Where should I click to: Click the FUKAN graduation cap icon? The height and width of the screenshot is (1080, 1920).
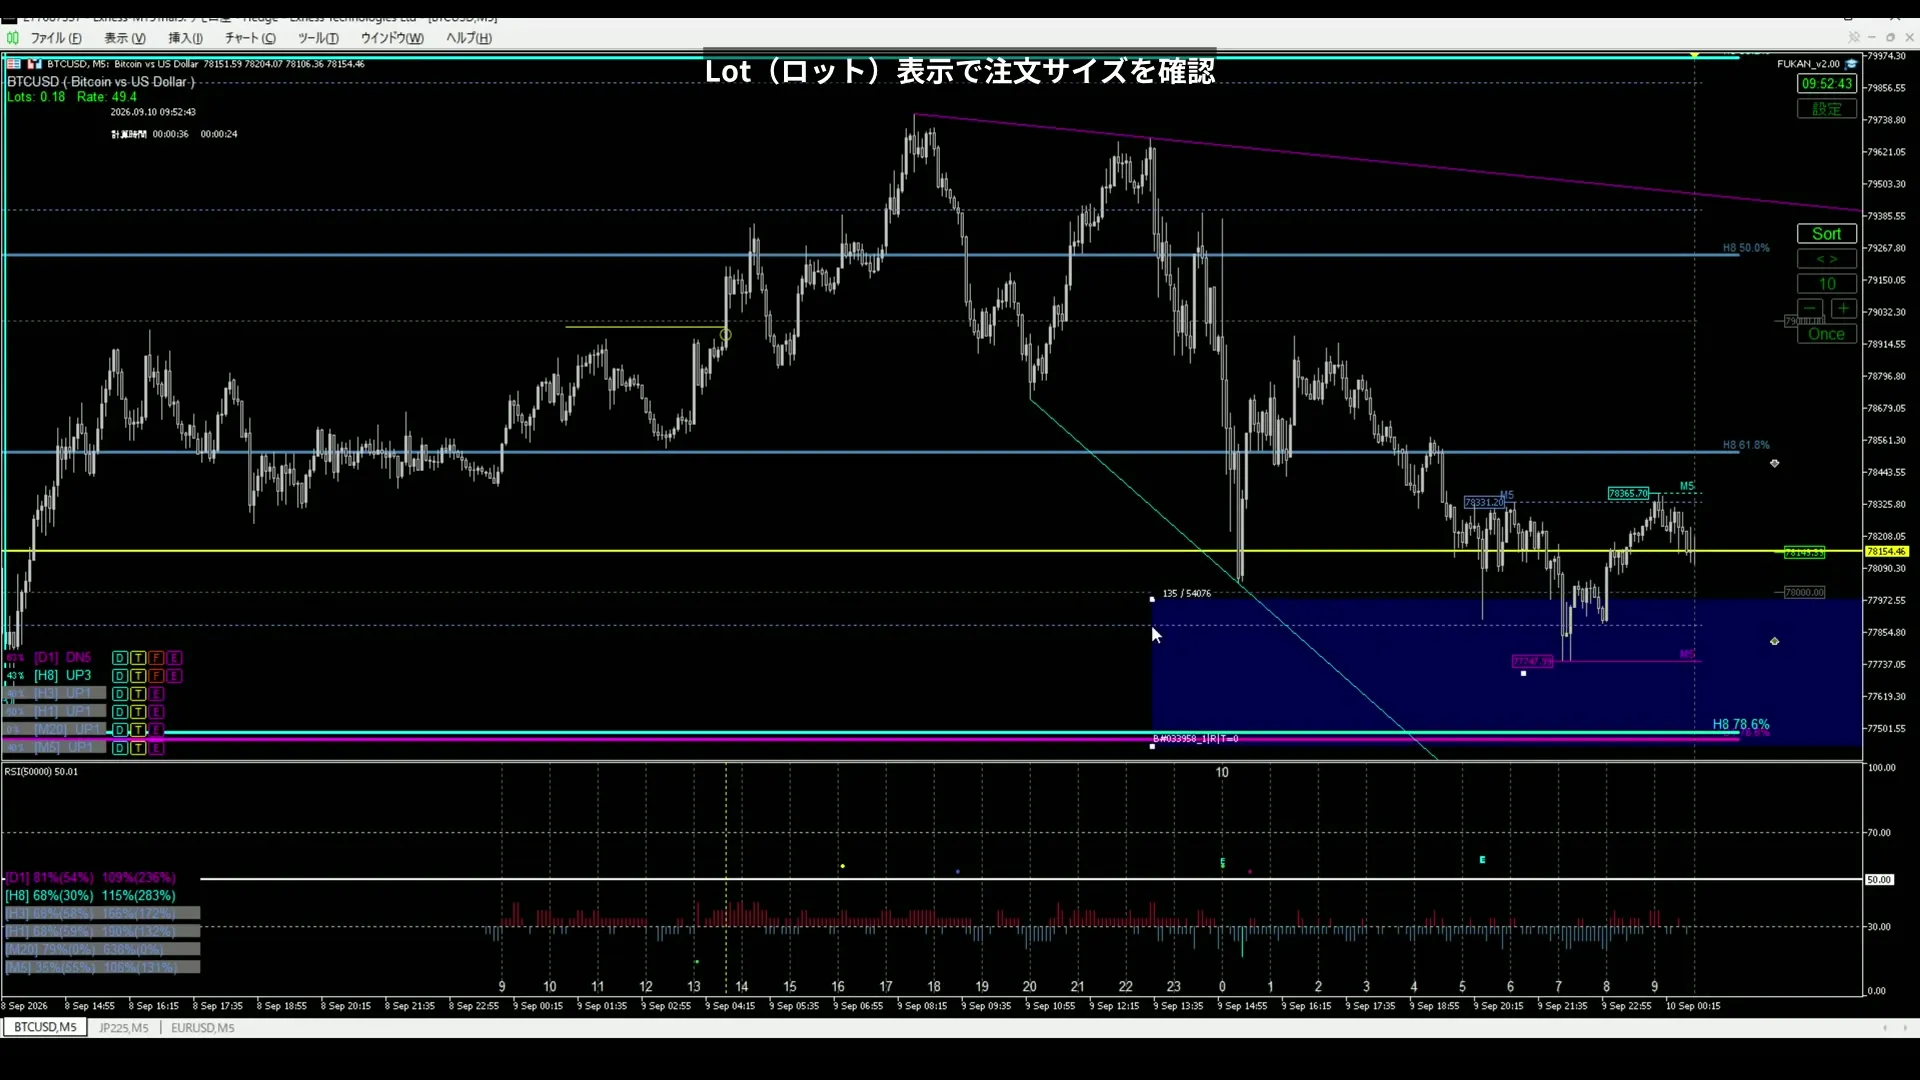click(1851, 64)
